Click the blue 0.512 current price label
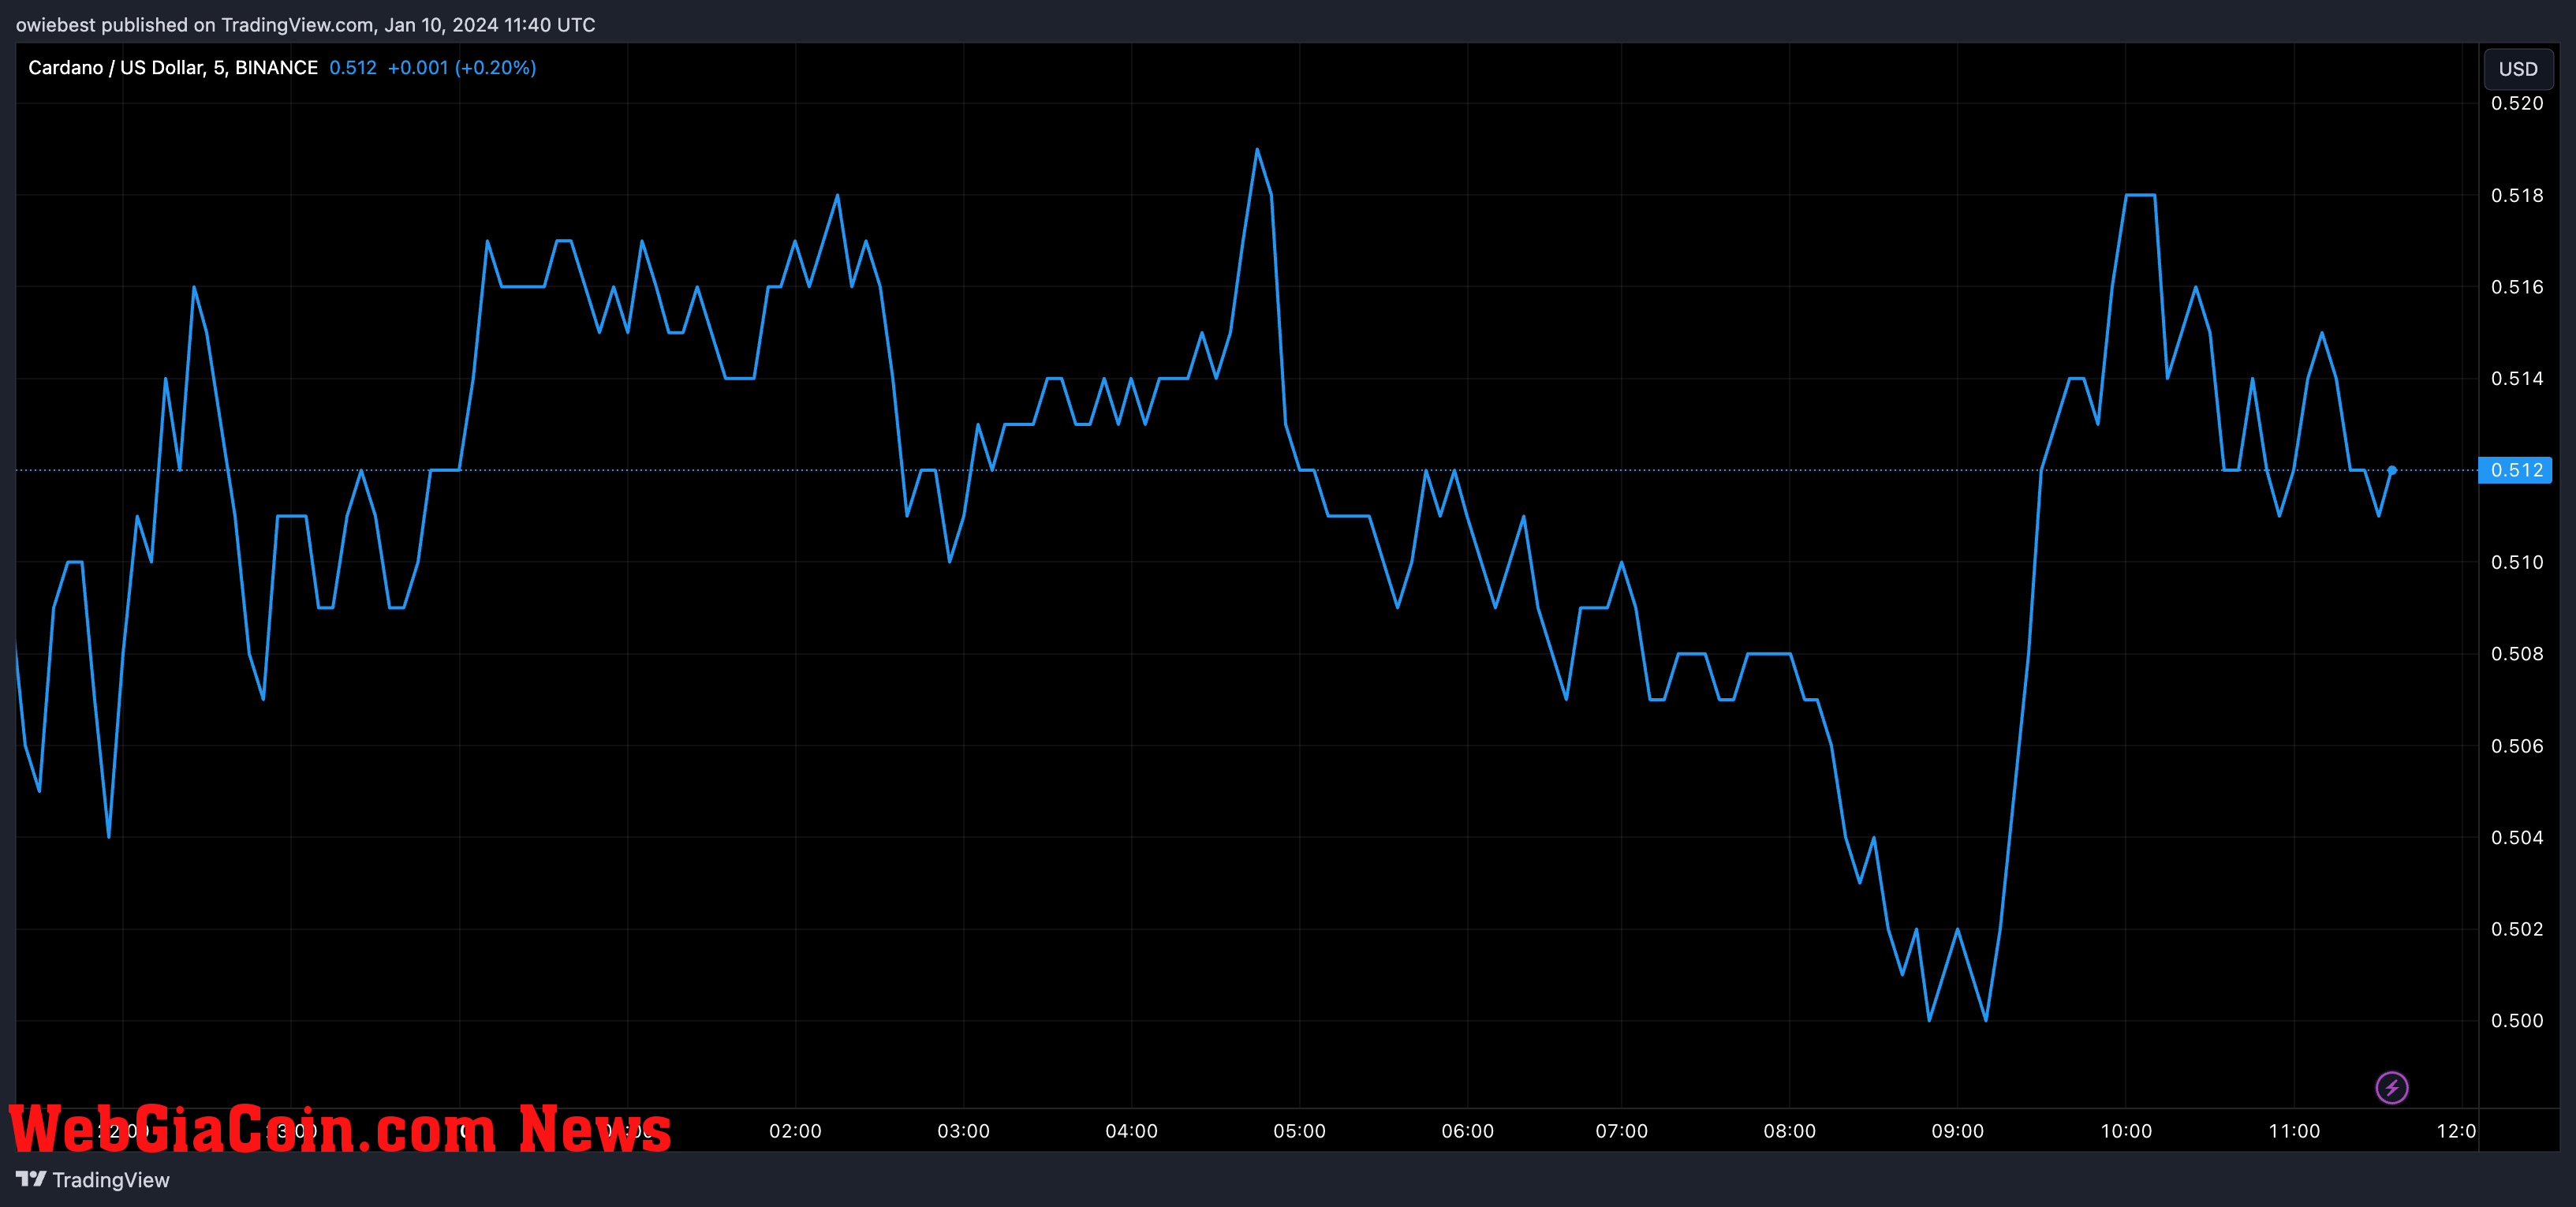2576x1207 pixels. (2515, 470)
